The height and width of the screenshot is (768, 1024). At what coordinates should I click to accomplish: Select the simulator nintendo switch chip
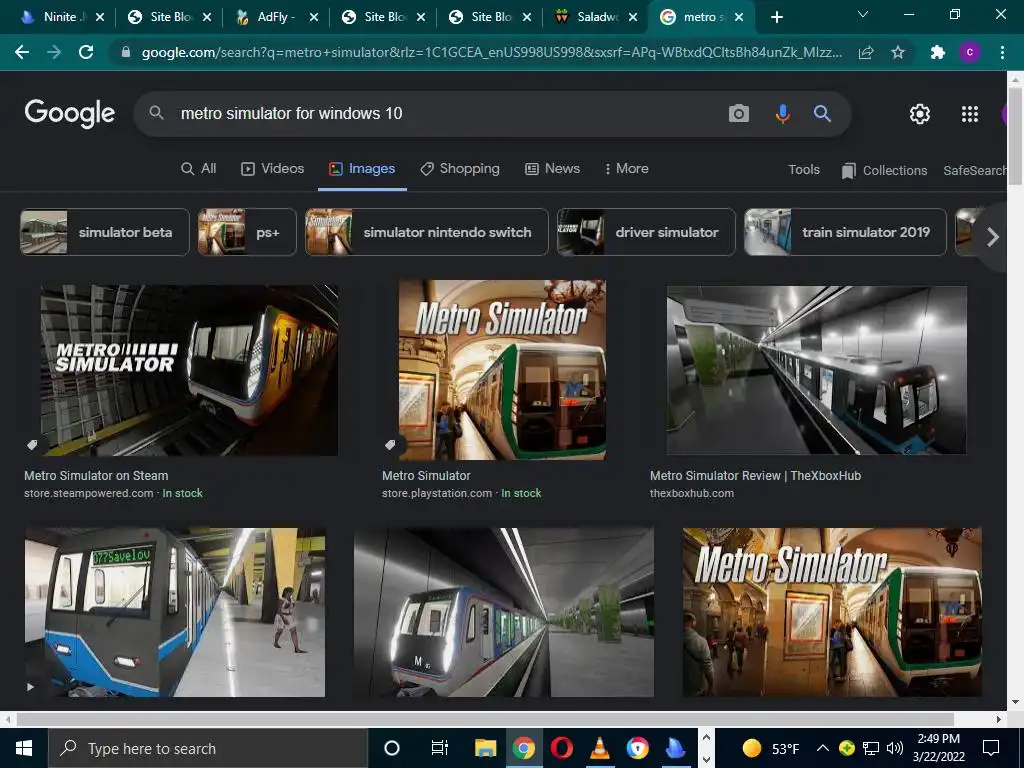tap(426, 232)
